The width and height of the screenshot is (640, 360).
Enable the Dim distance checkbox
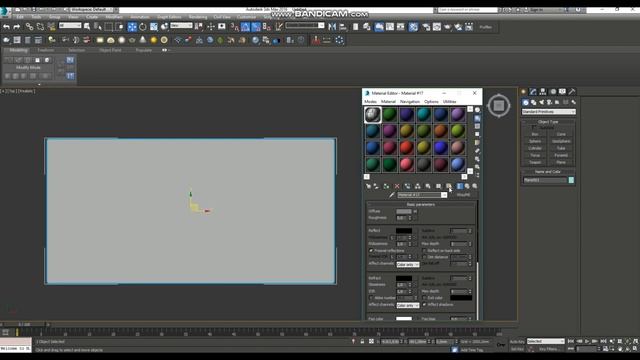(x=424, y=257)
